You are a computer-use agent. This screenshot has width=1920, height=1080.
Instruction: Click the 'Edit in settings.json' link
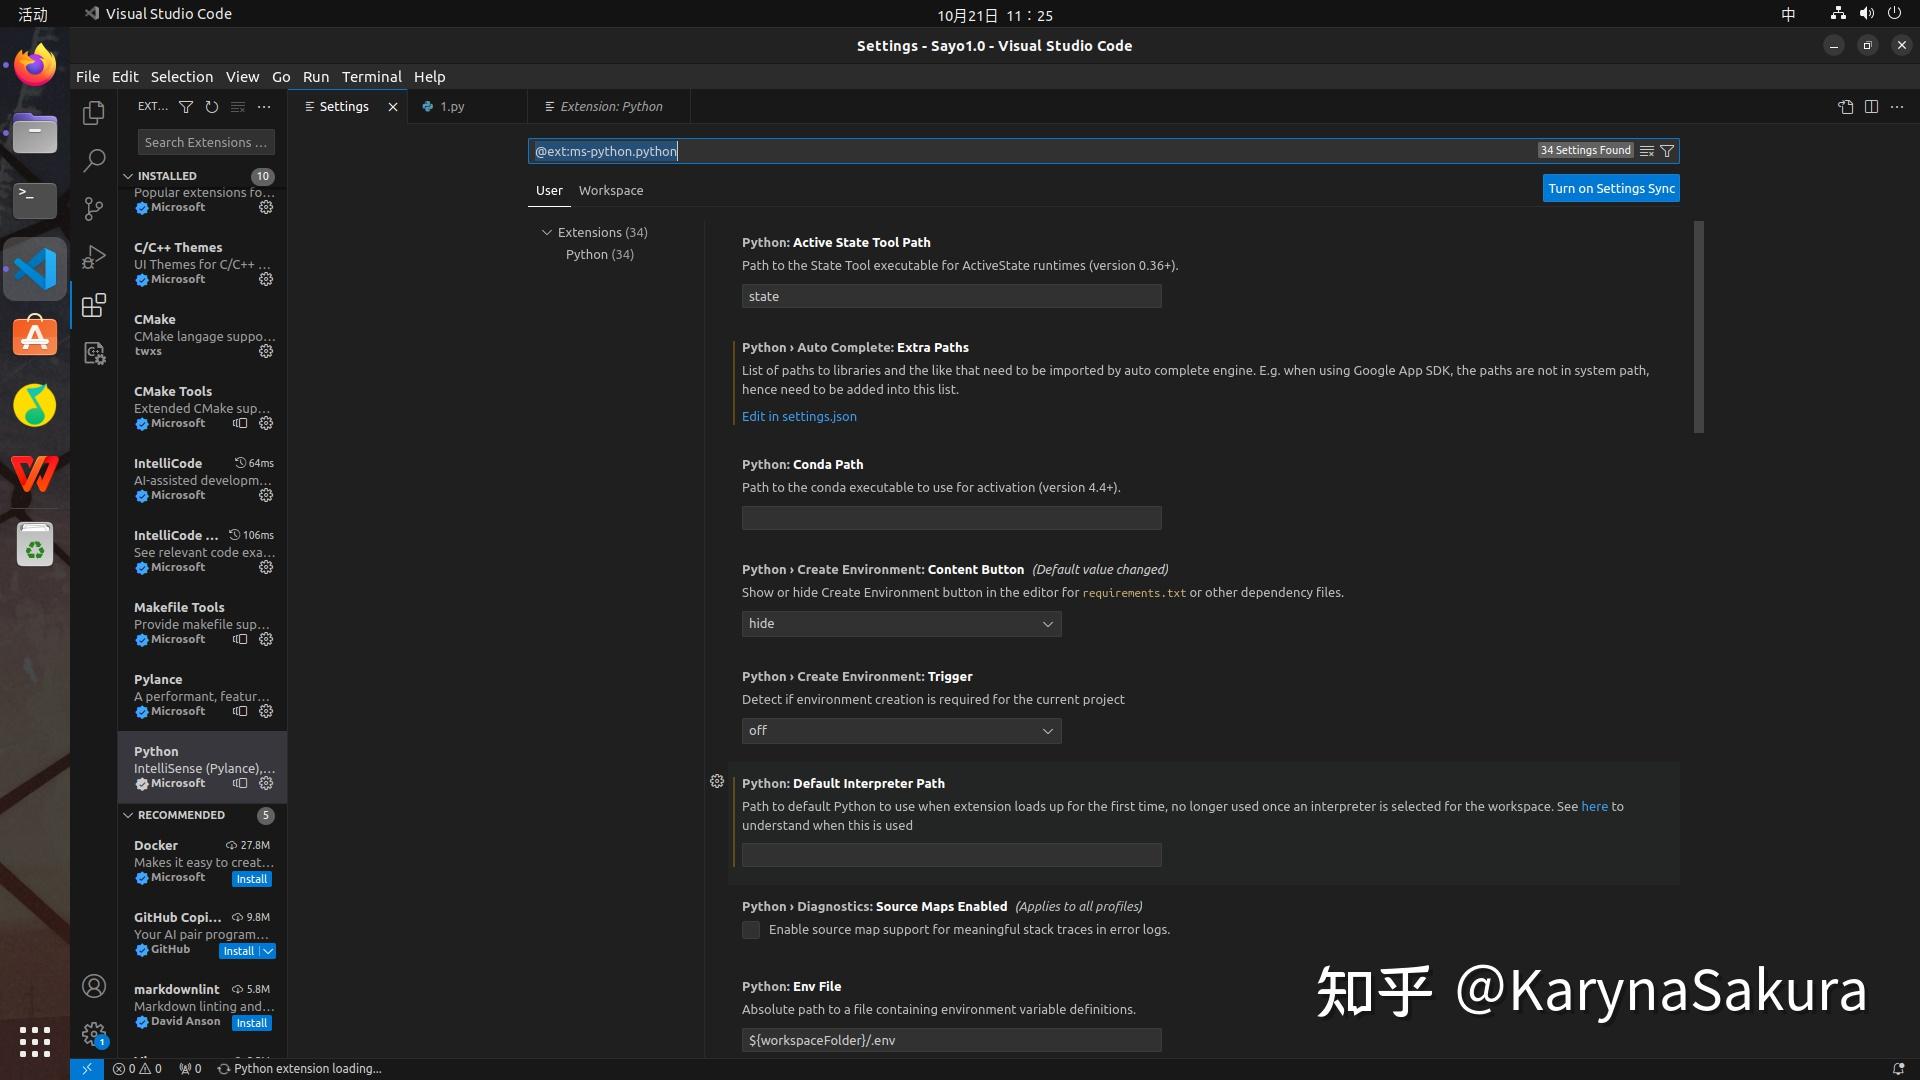point(798,416)
